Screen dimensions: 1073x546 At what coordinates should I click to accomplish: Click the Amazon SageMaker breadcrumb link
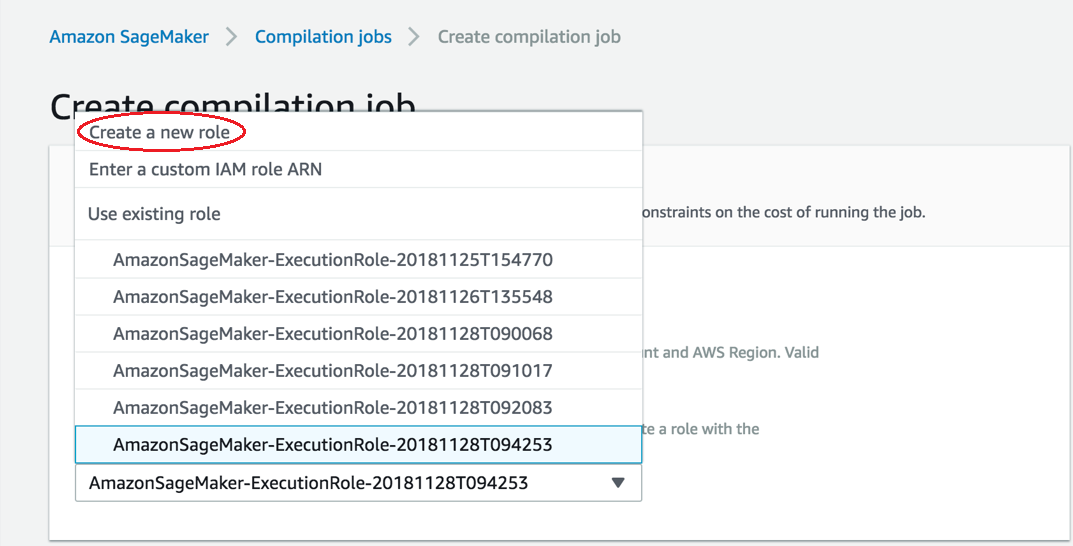[x=129, y=37]
